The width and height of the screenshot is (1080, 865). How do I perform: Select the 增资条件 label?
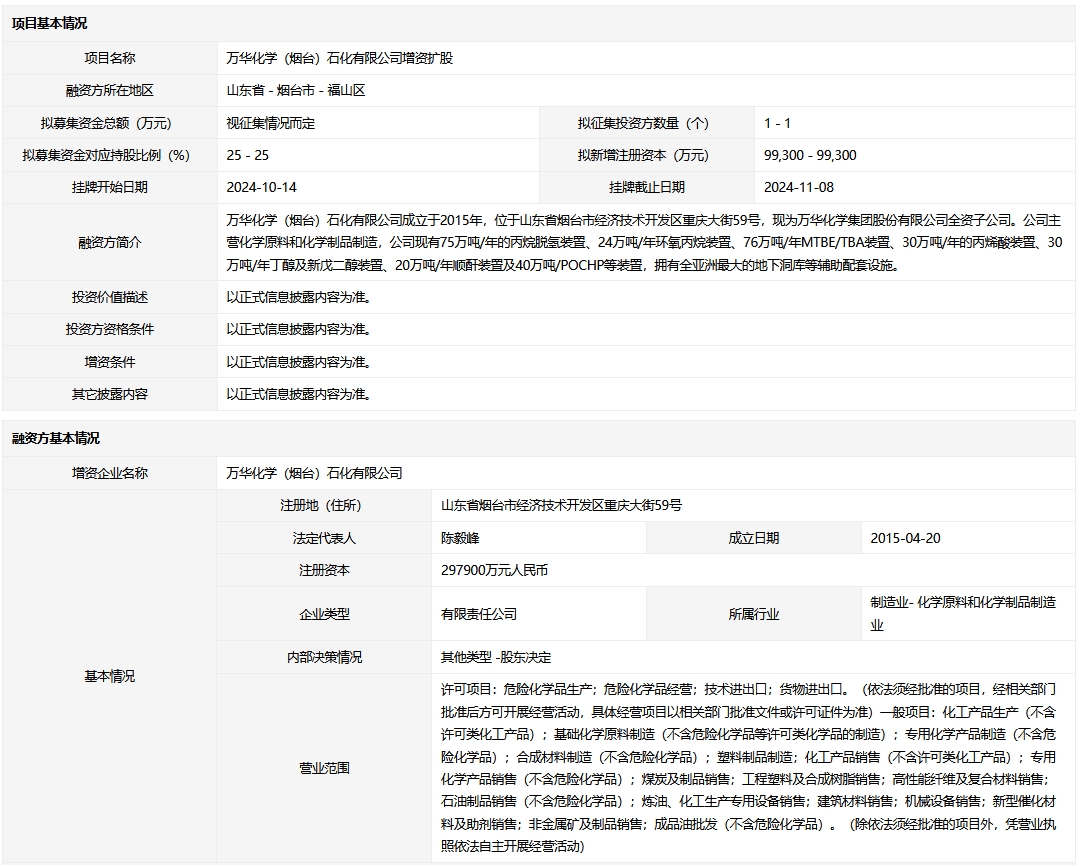pyautogui.click(x=110, y=362)
